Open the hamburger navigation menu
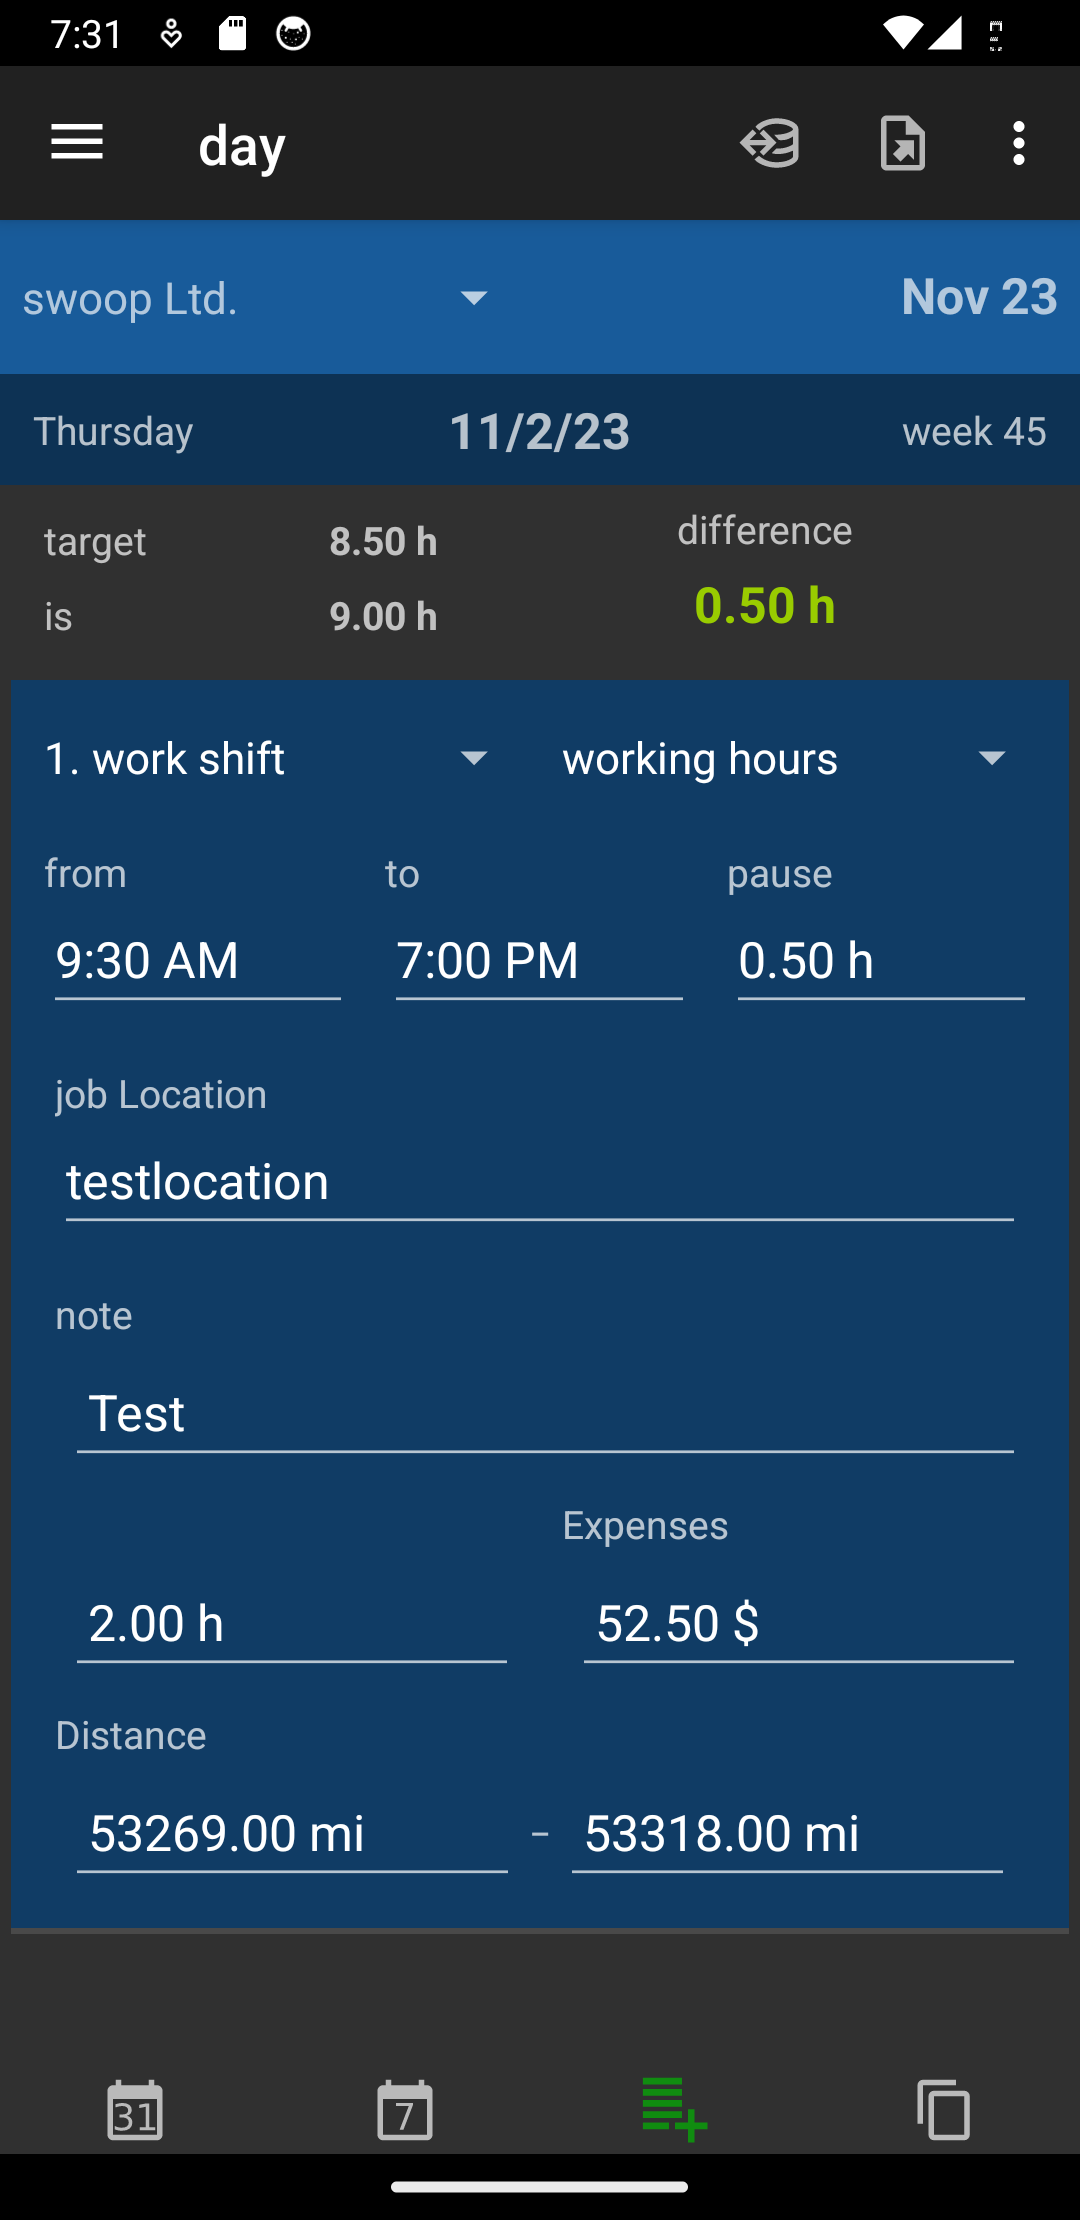This screenshot has height=2220, width=1080. 77,143
